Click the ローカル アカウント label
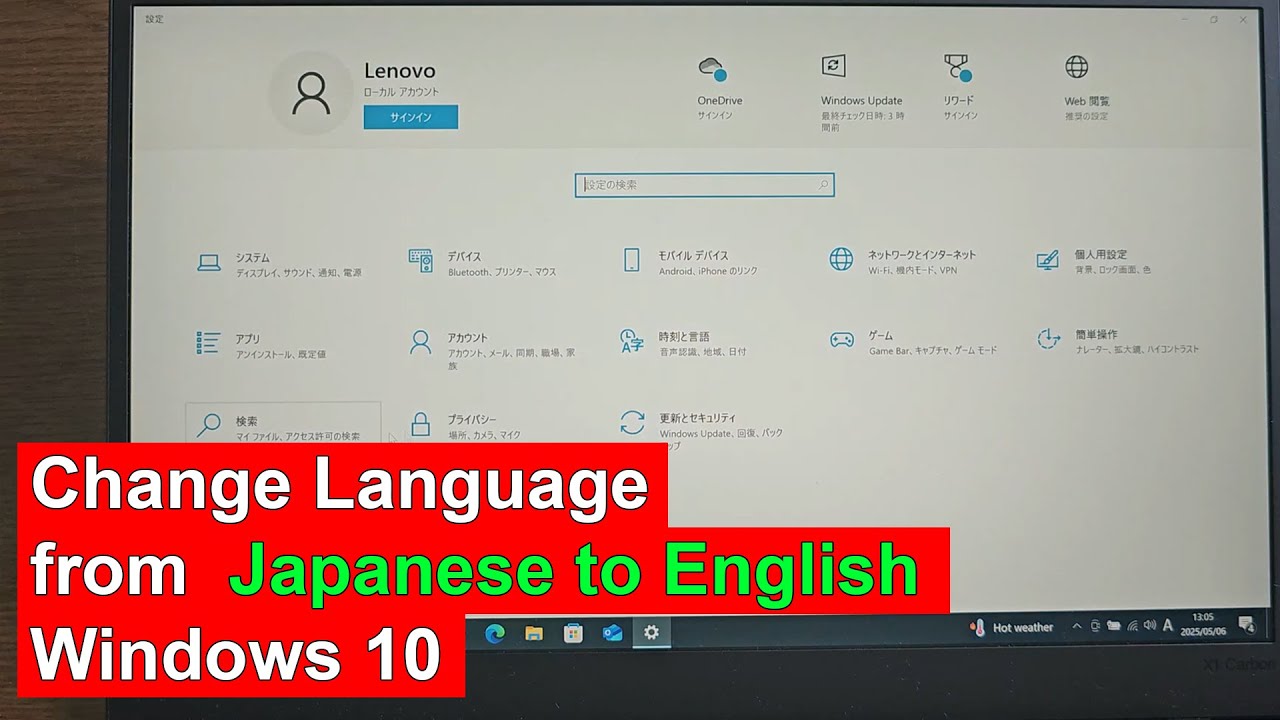Viewport: 1280px width, 720px height. (x=401, y=92)
